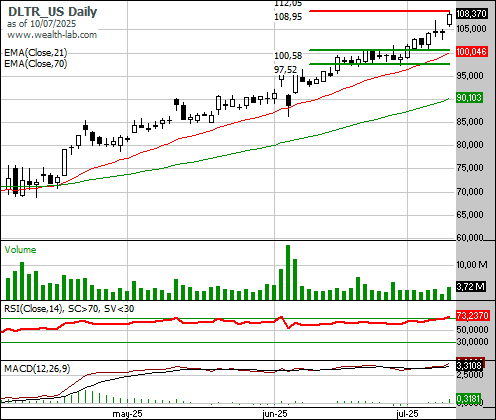Click the 73,2370 RSI value tag

473,315
